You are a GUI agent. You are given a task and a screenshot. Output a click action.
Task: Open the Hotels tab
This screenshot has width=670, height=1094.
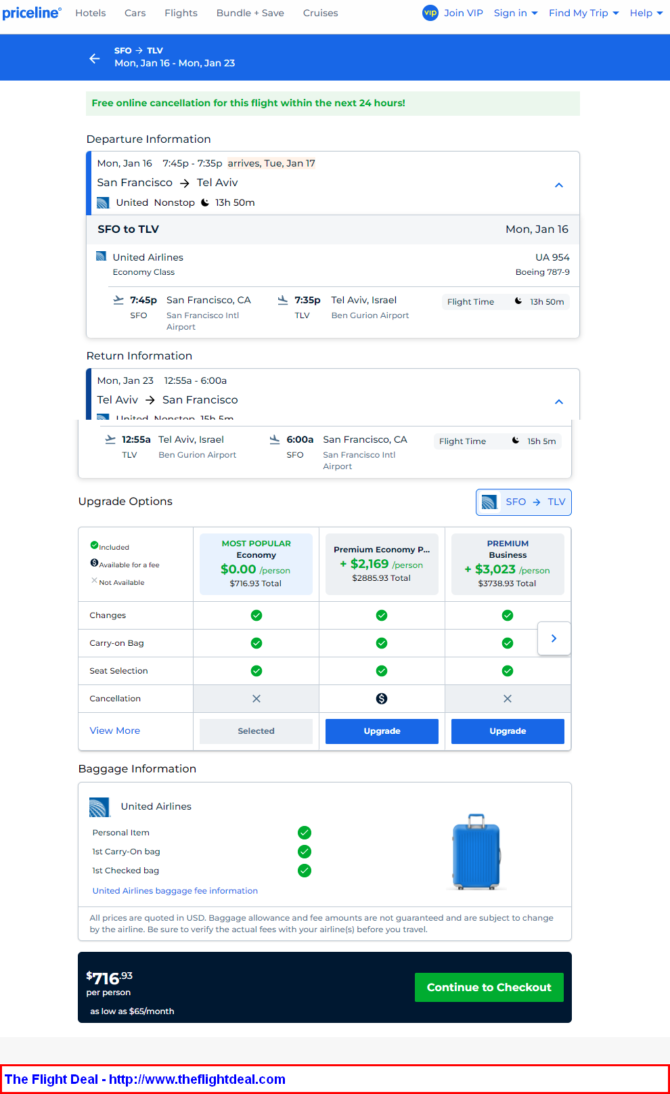pyautogui.click(x=91, y=13)
